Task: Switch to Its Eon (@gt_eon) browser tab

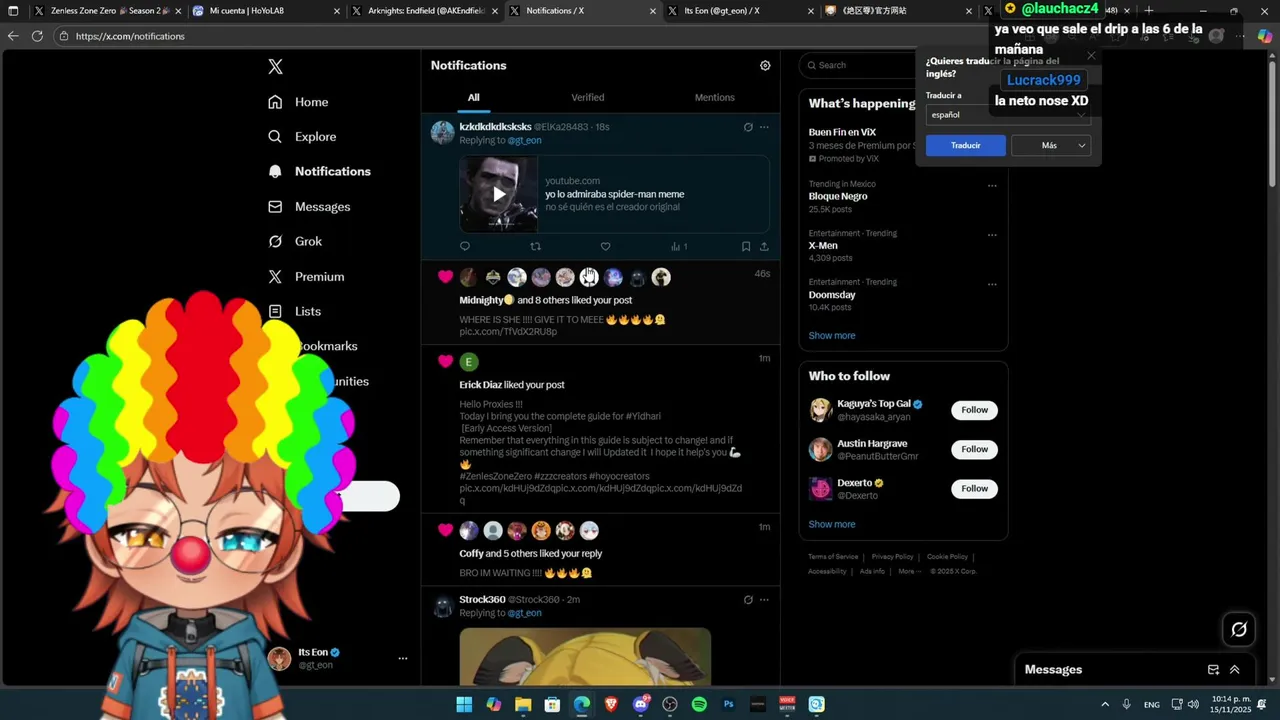Action: pyautogui.click(x=740, y=11)
